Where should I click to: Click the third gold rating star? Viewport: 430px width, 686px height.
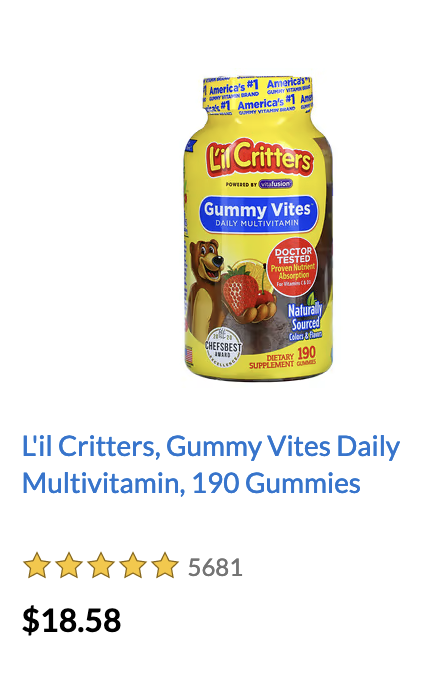click(x=101, y=565)
